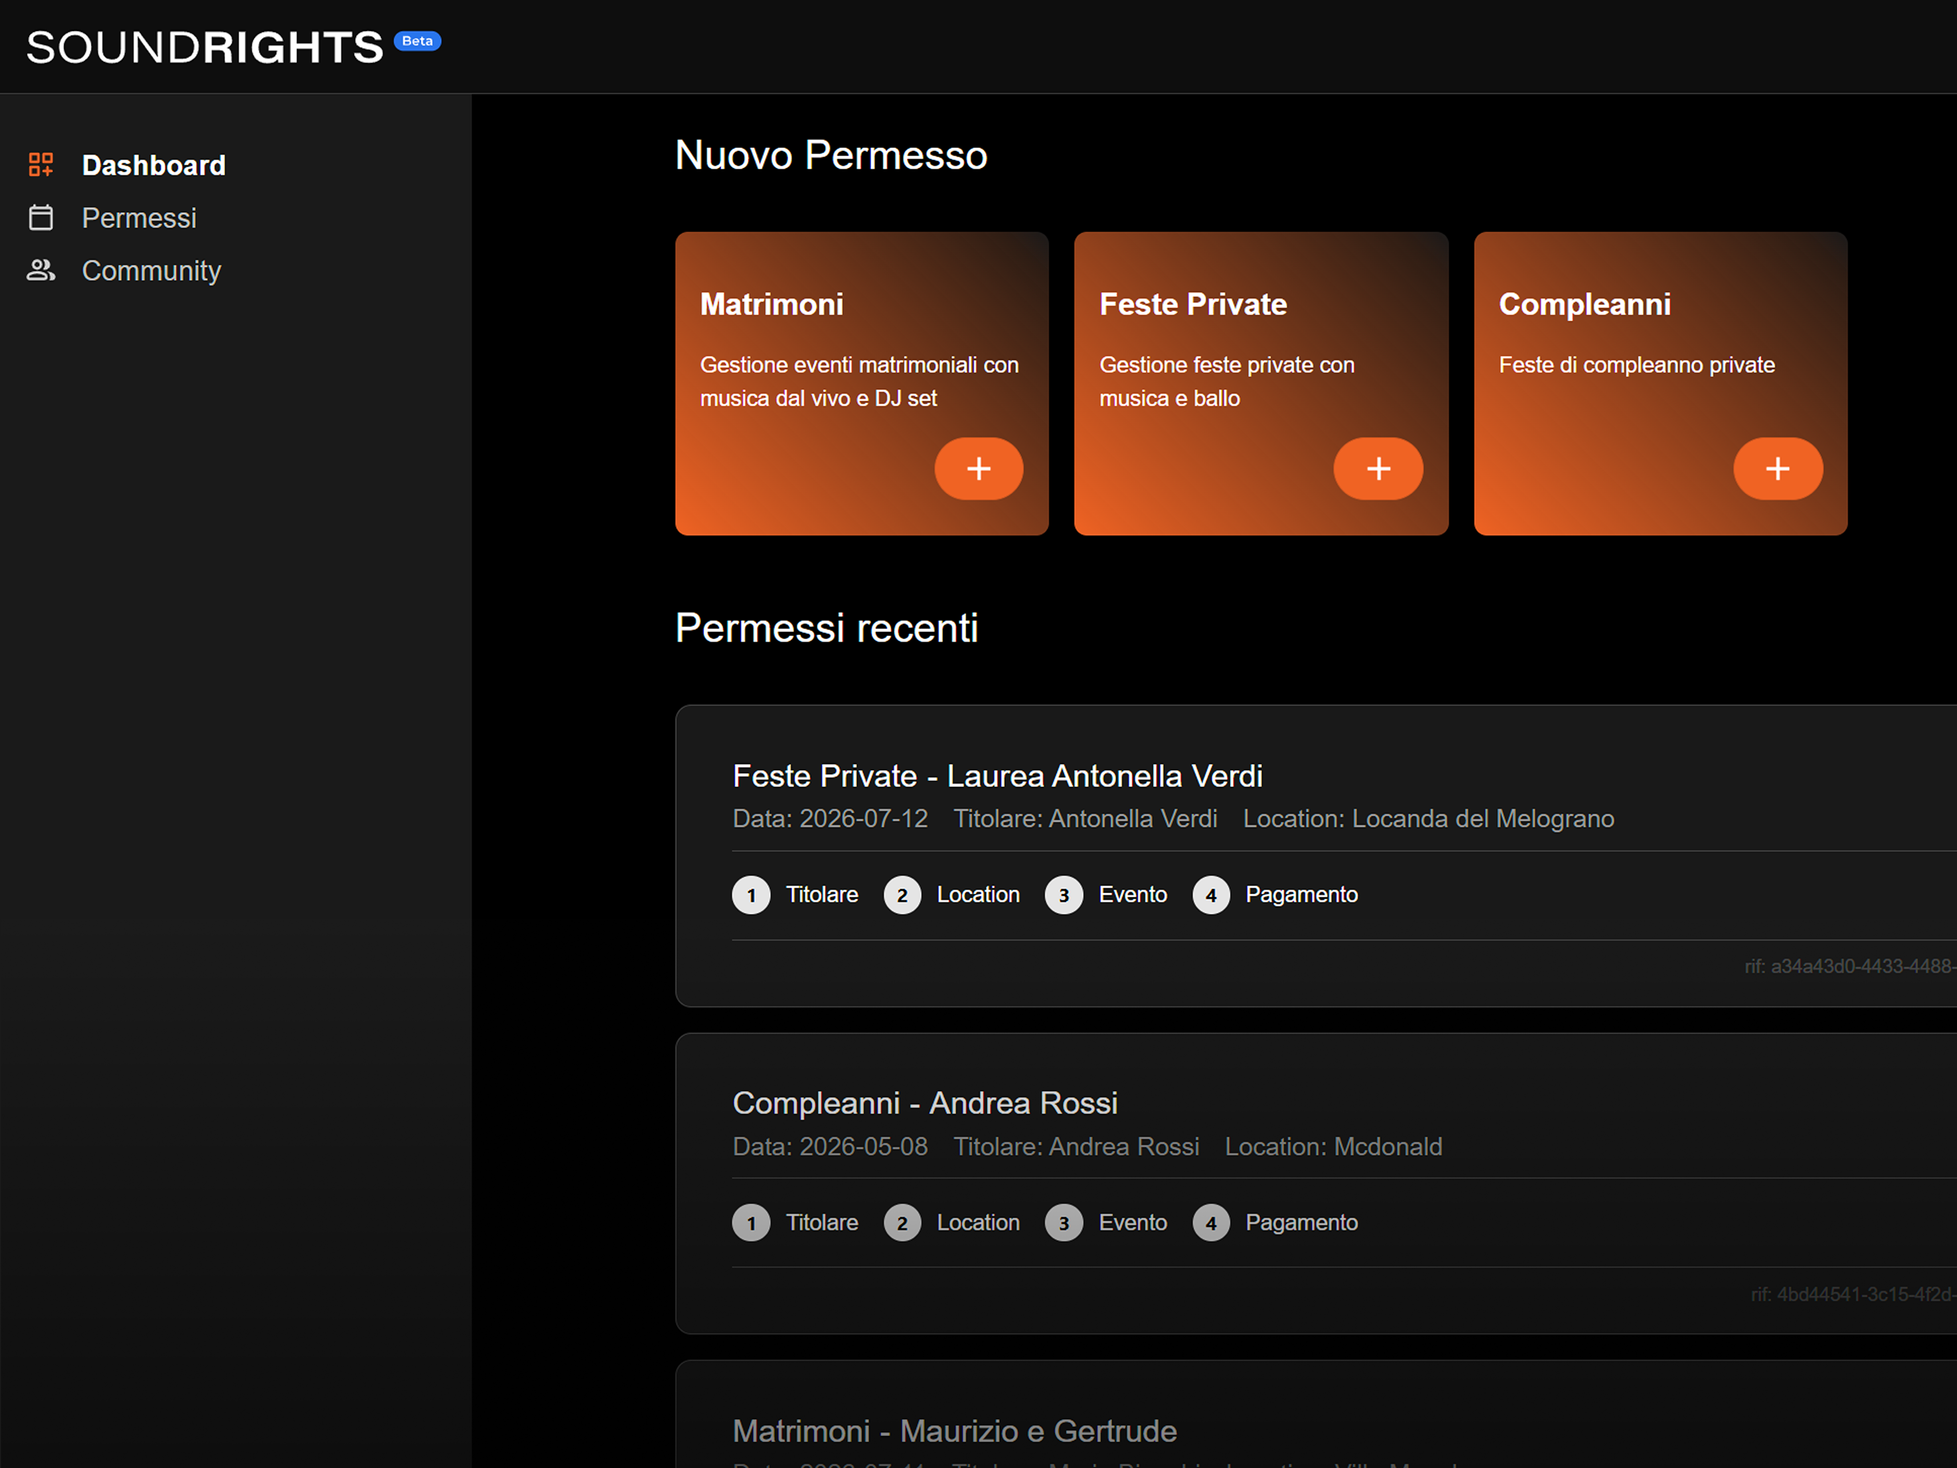Screen dimensions: 1957x1468
Task: Open Compleanni - Andrea Rossi permit title
Action: (924, 1103)
